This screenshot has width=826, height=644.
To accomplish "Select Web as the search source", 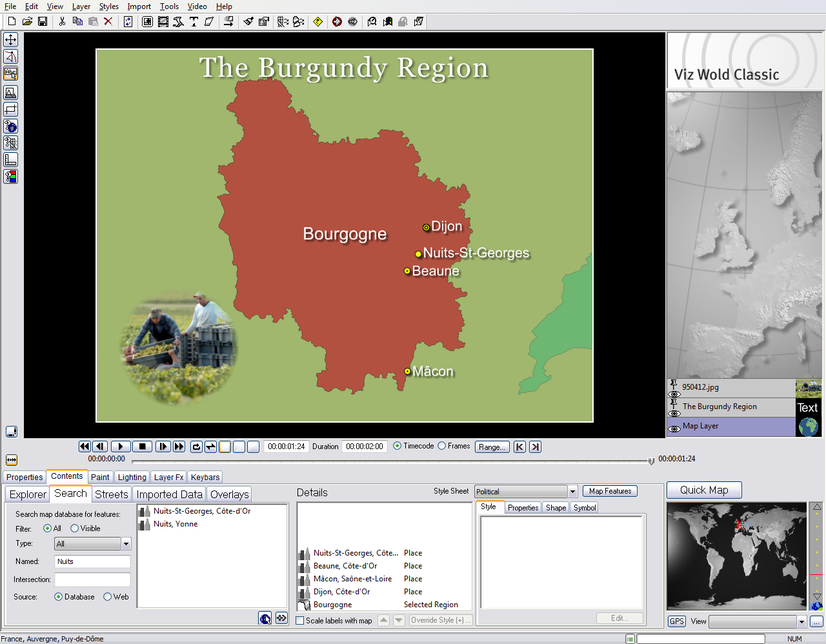I will [x=108, y=596].
